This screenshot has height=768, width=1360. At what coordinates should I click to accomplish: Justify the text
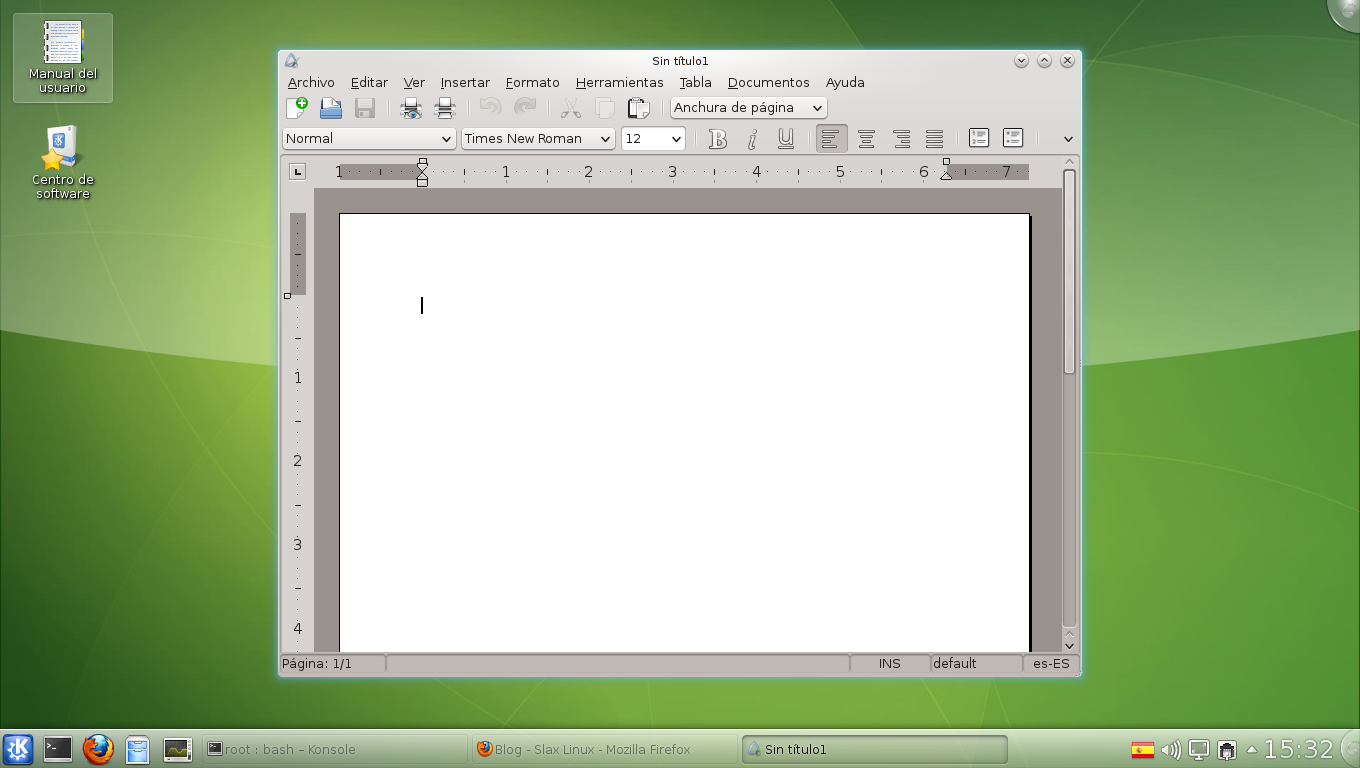pyautogui.click(x=934, y=139)
